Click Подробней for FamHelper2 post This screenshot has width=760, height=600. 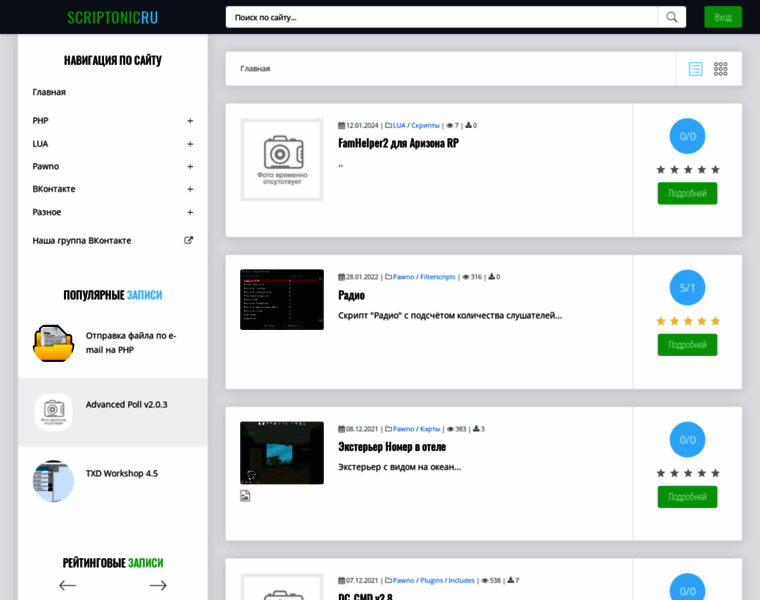[x=687, y=193]
